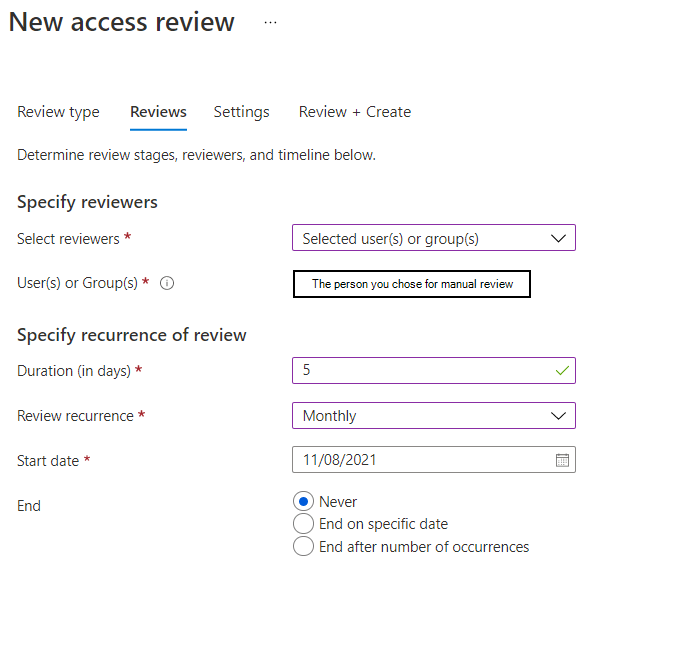683x655 pixels.
Task: Click the Select reviewers field label
Action: coord(69,239)
